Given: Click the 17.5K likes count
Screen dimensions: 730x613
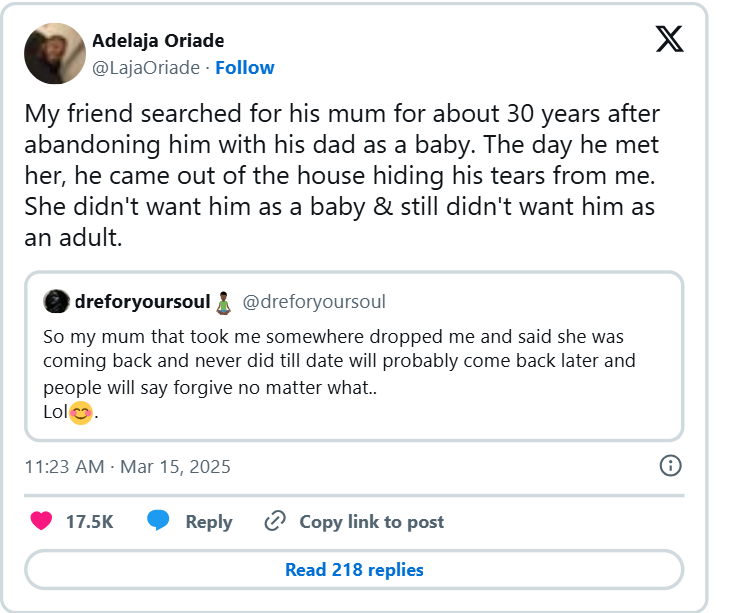Looking at the screenshot, I should 90,521.
